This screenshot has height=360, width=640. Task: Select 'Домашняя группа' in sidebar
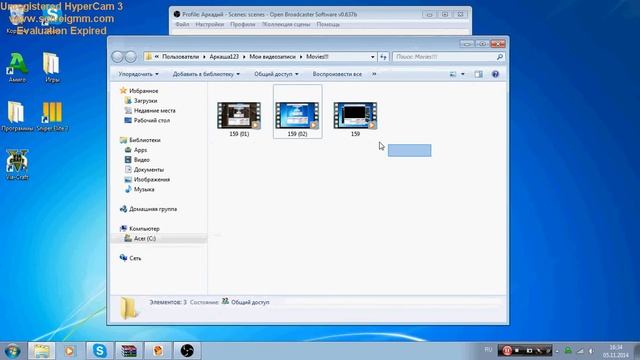(148, 209)
